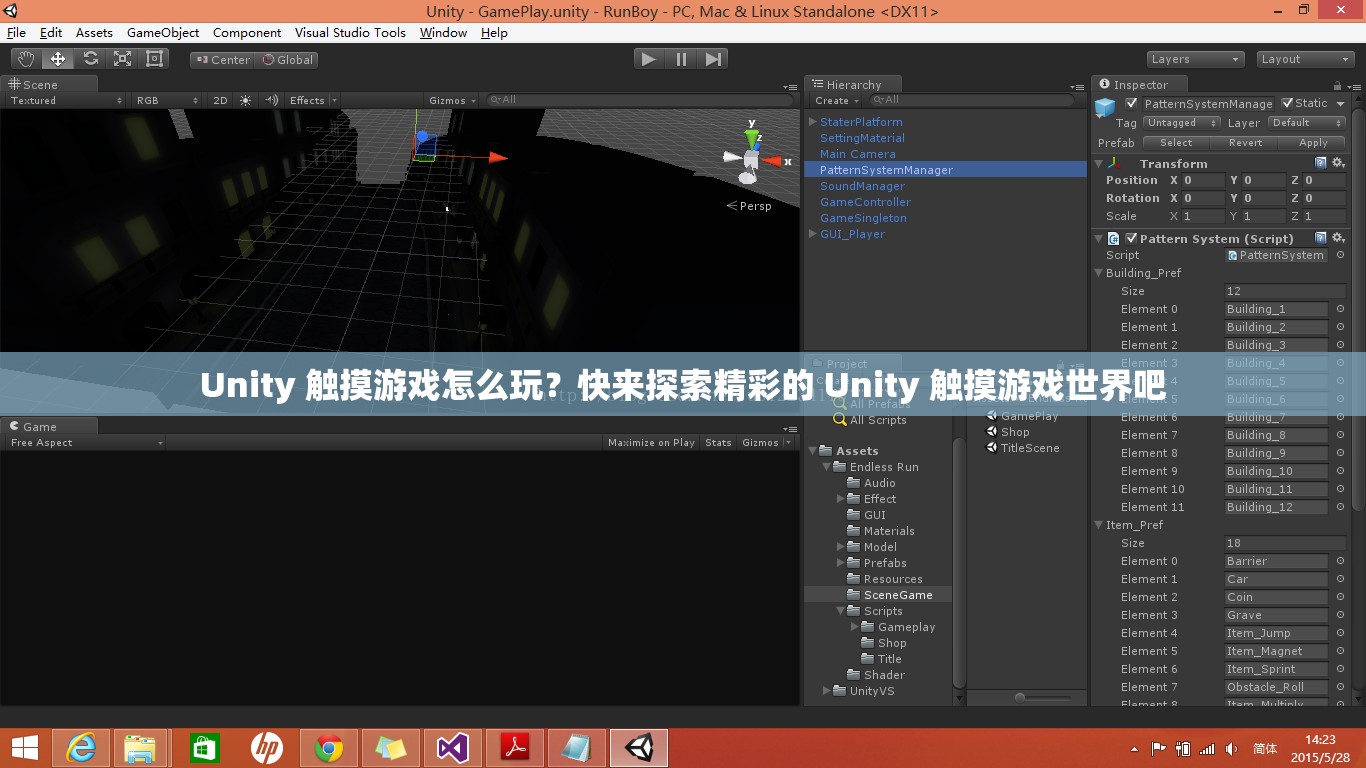Expand GUI_Player in the Hierarchy
Image resolution: width=1366 pixels, height=768 pixels.
coord(813,234)
